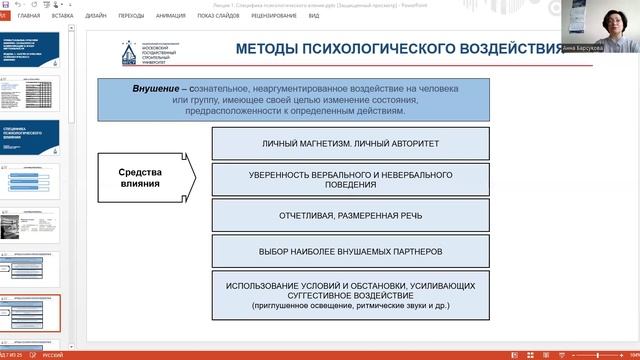Open the АНИМАЦИЯ ribbon tab
The image size is (640, 360).
[x=171, y=16]
